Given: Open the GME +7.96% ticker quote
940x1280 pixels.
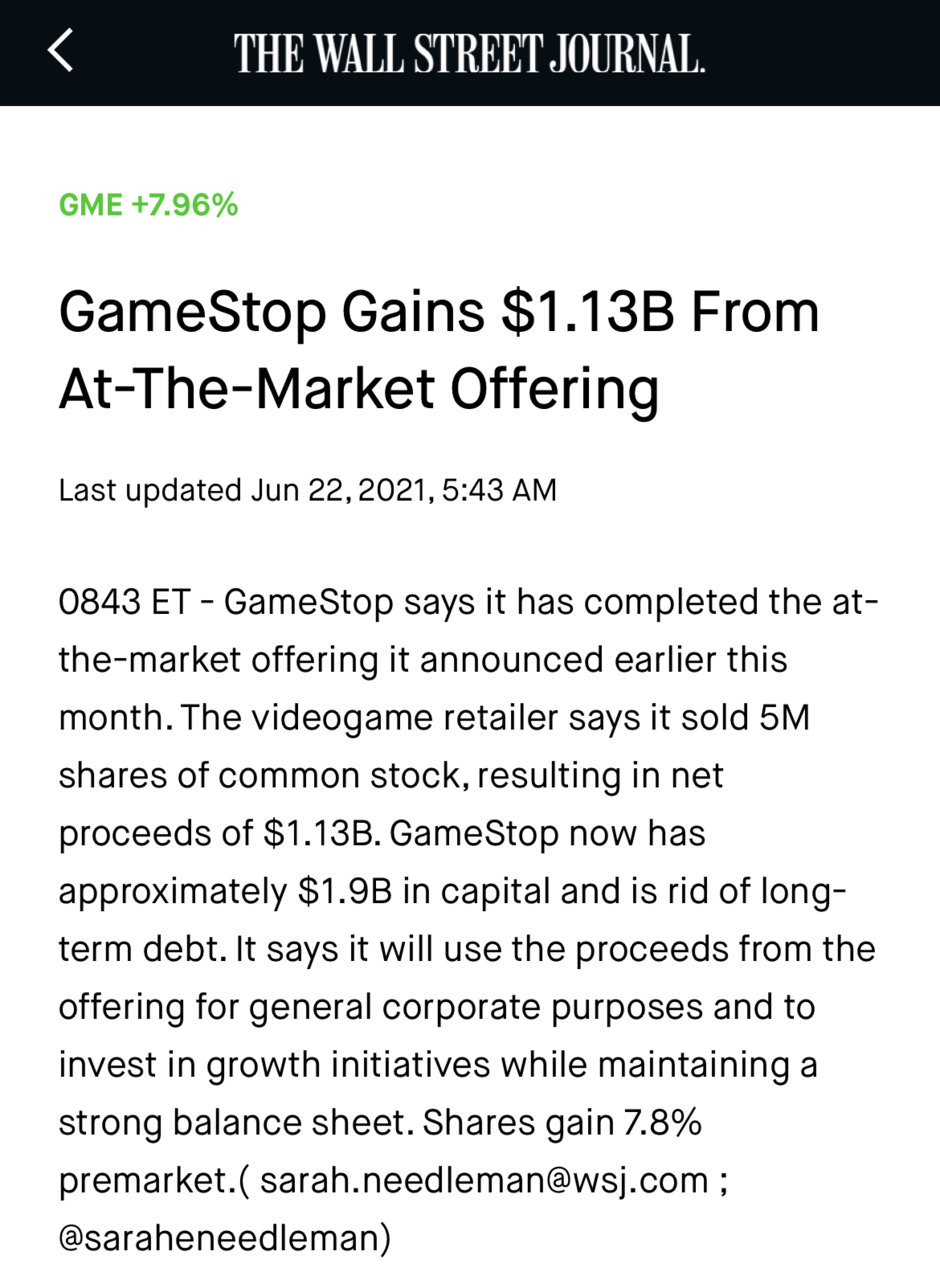Looking at the screenshot, I should [x=149, y=205].
